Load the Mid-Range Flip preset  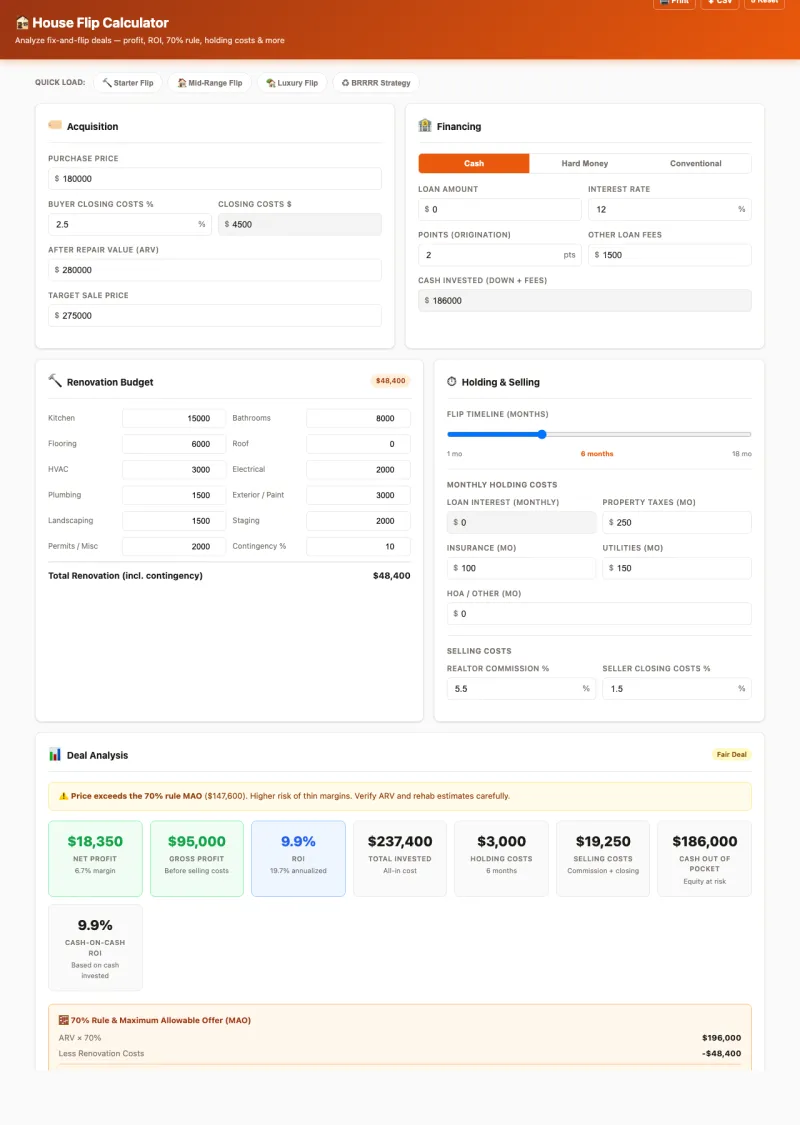[x=209, y=83]
